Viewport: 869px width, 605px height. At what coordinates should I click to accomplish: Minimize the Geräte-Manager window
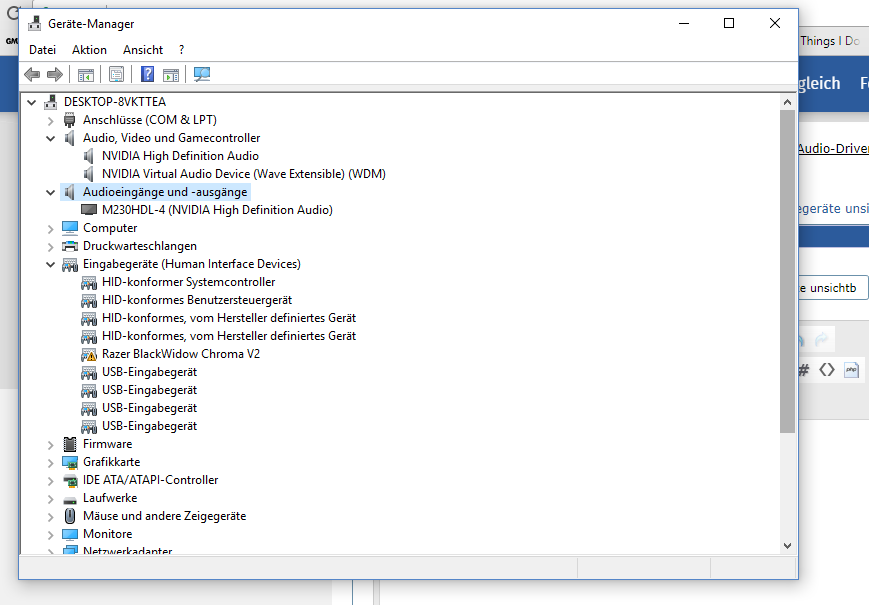point(684,23)
